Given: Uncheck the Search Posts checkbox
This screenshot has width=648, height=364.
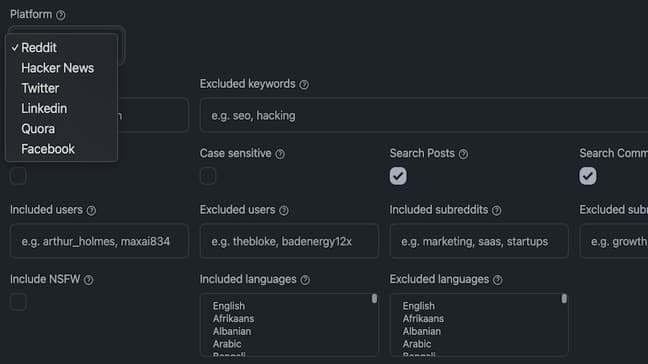Looking at the screenshot, I should click(x=398, y=176).
